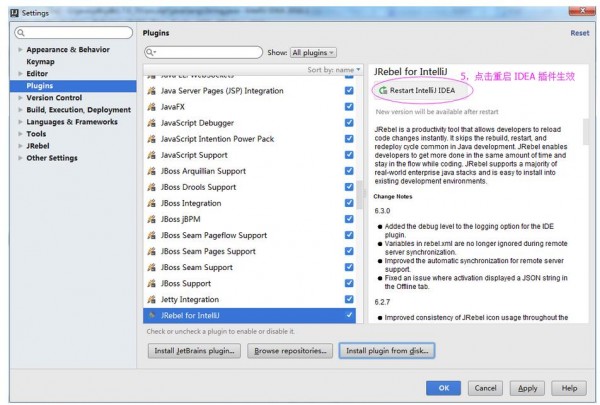The width and height of the screenshot is (600, 405).
Task: Click the Jetty Integration plugin icon
Action: point(151,299)
